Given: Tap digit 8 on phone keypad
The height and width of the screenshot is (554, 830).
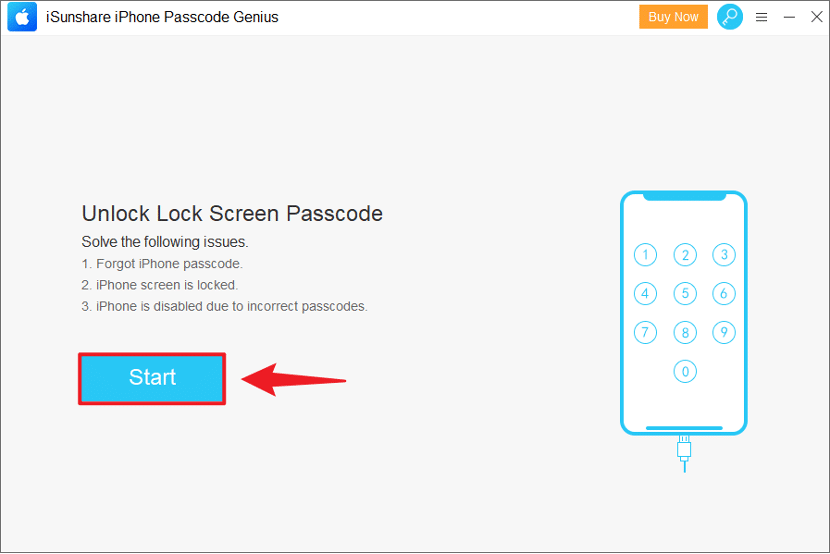Looking at the screenshot, I should click(x=685, y=332).
